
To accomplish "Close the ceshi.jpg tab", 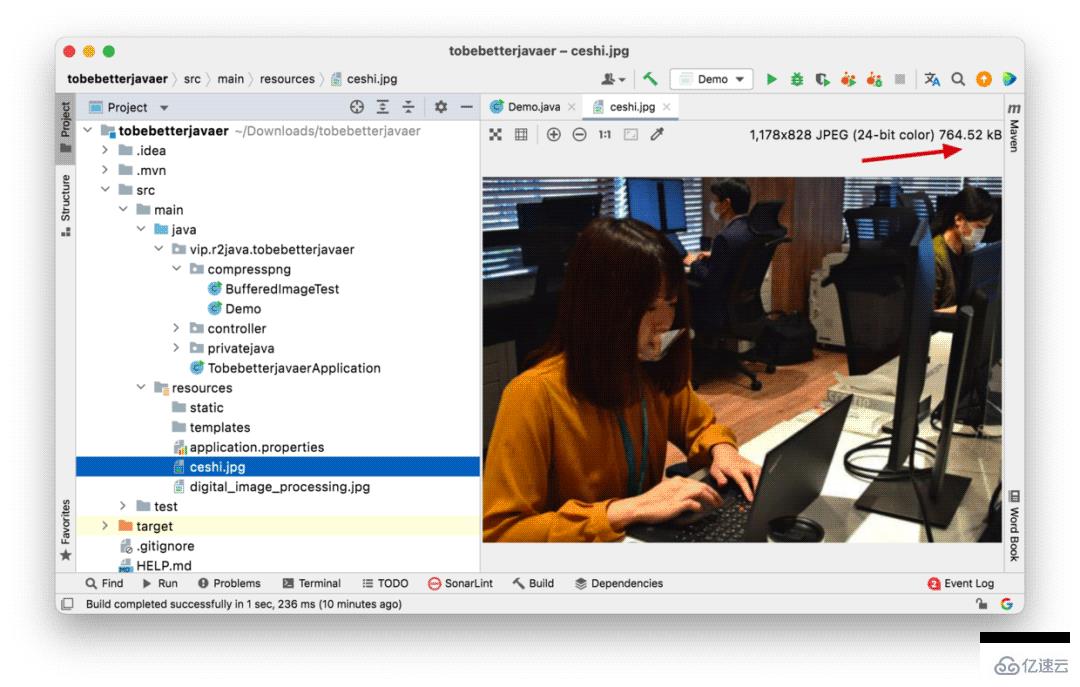I will click(667, 107).
